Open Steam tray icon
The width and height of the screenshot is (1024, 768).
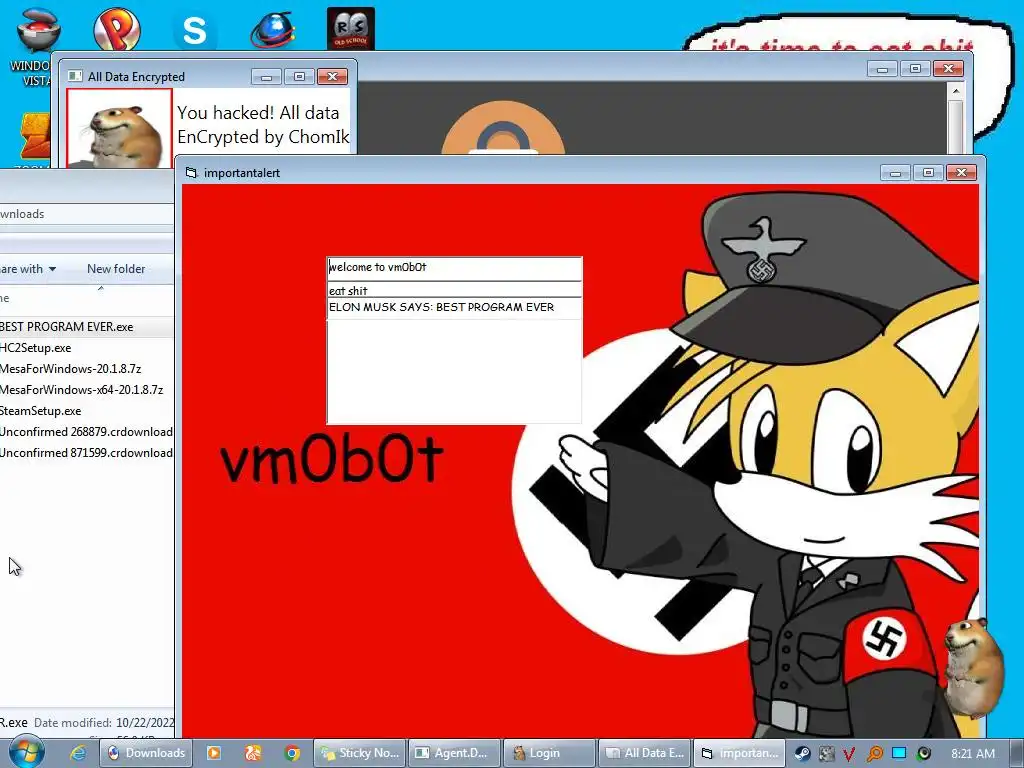[x=803, y=753]
